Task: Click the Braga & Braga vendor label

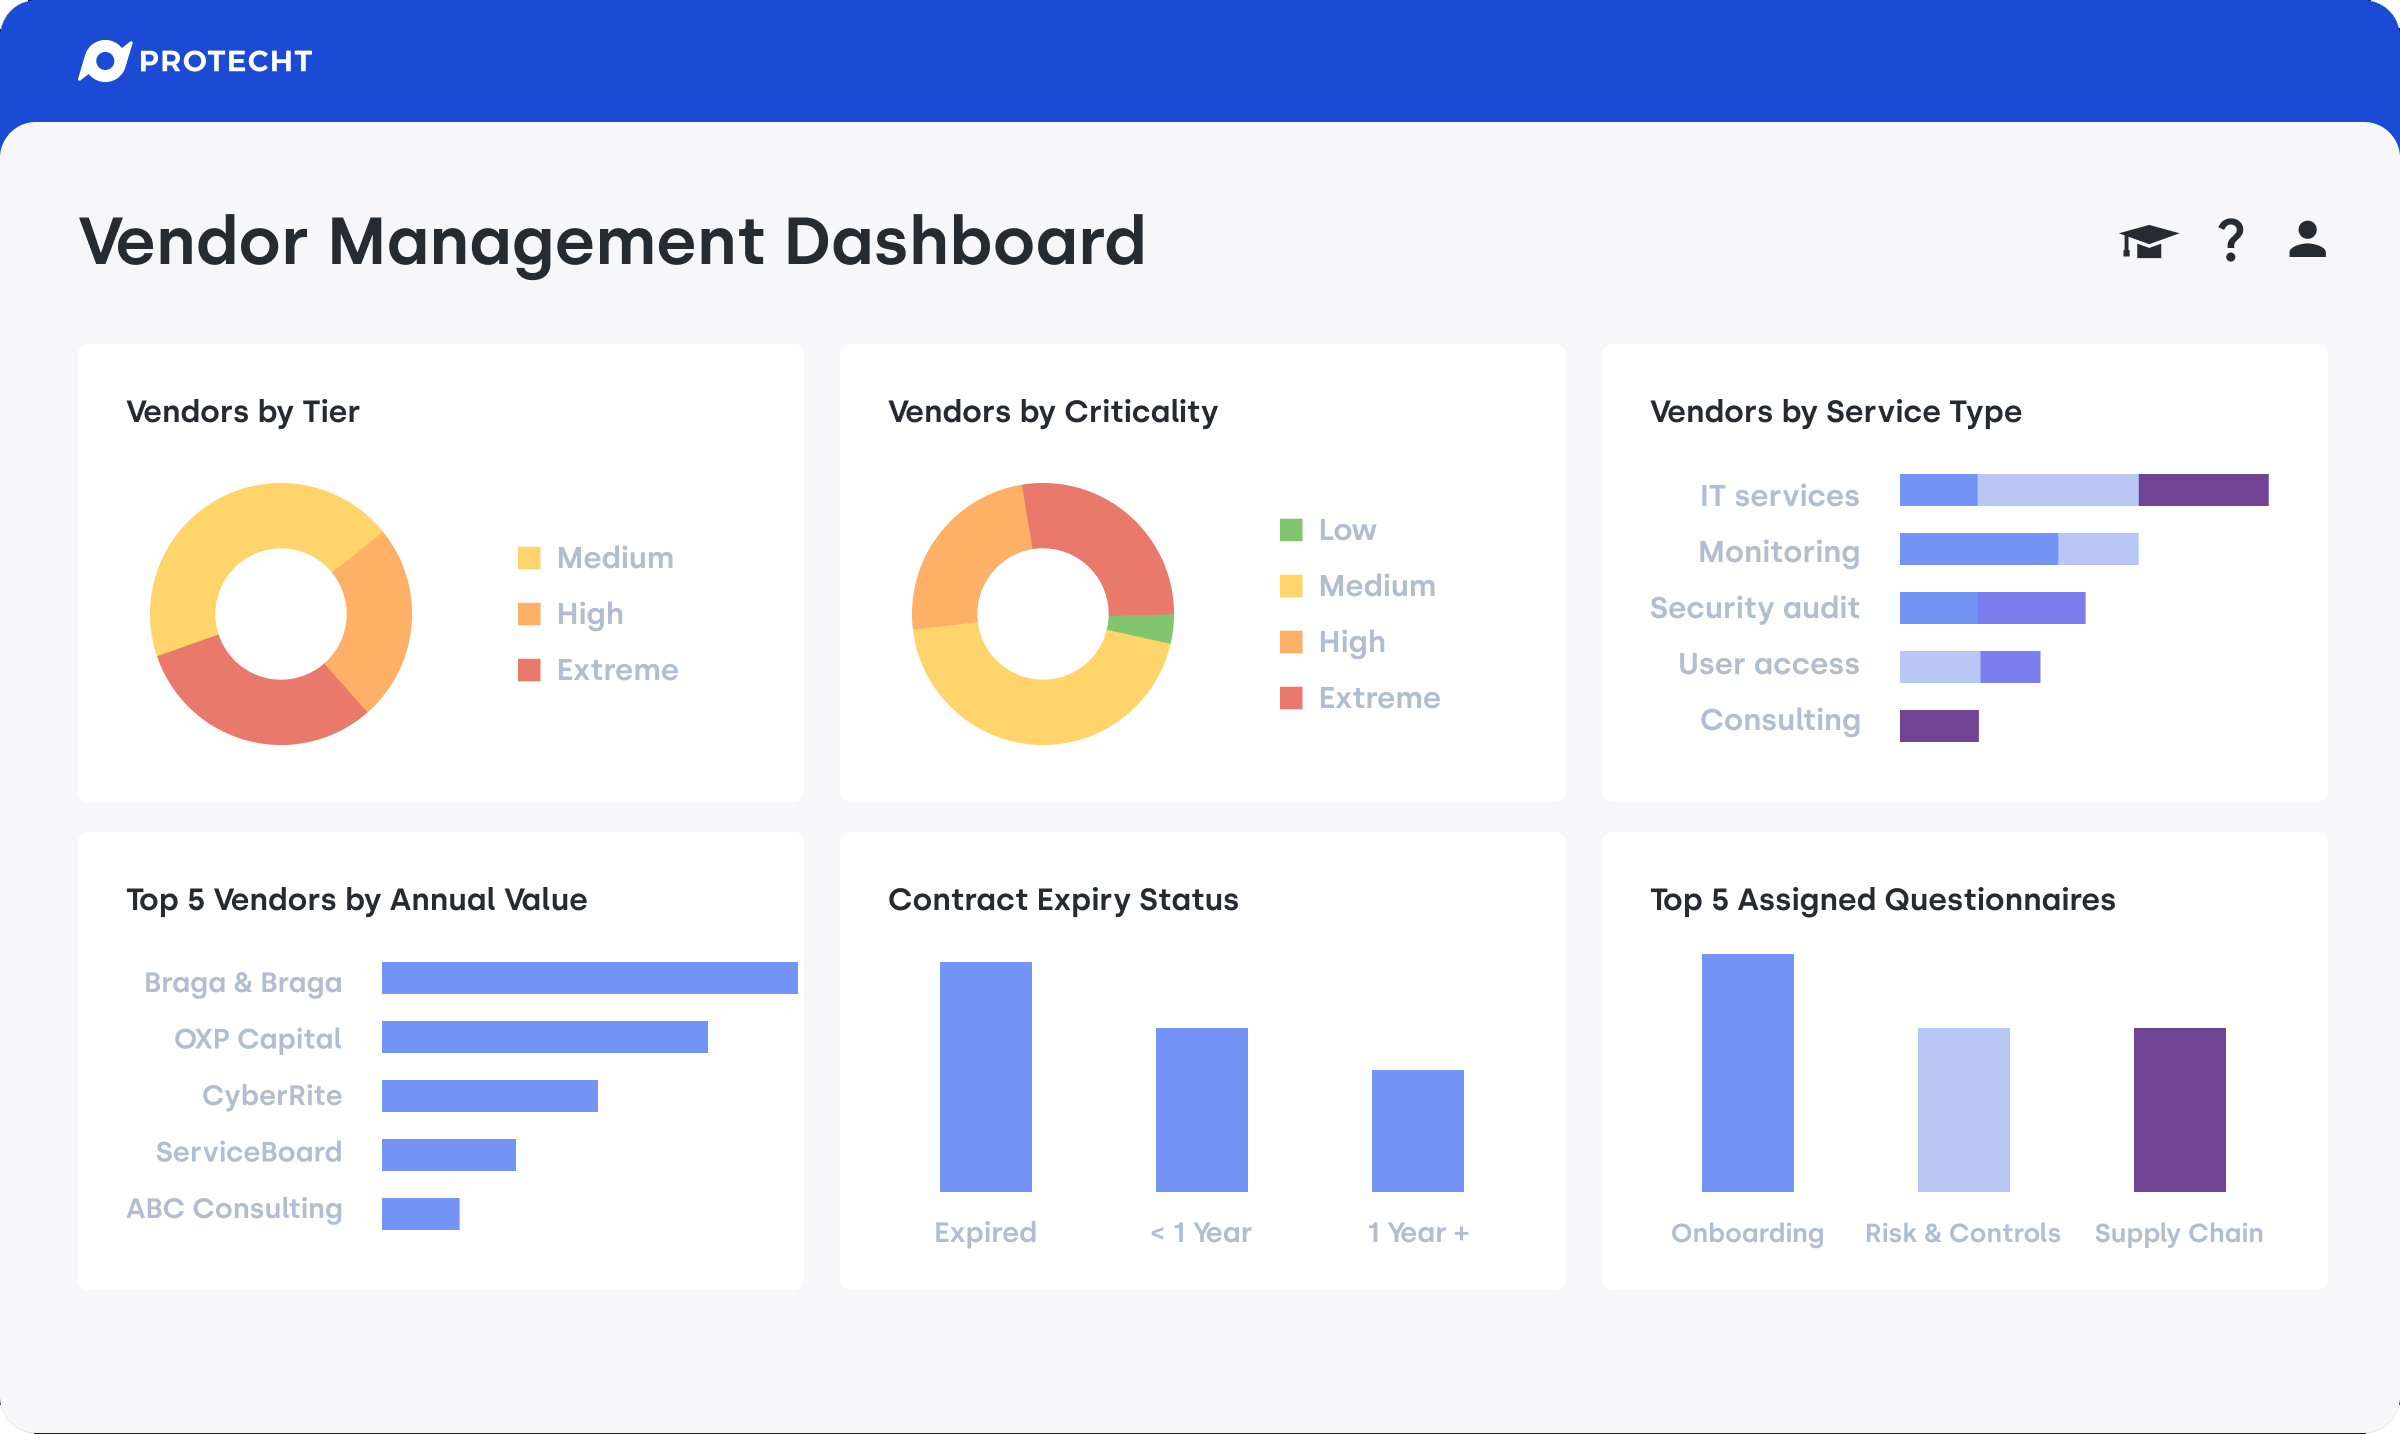Action: click(242, 982)
